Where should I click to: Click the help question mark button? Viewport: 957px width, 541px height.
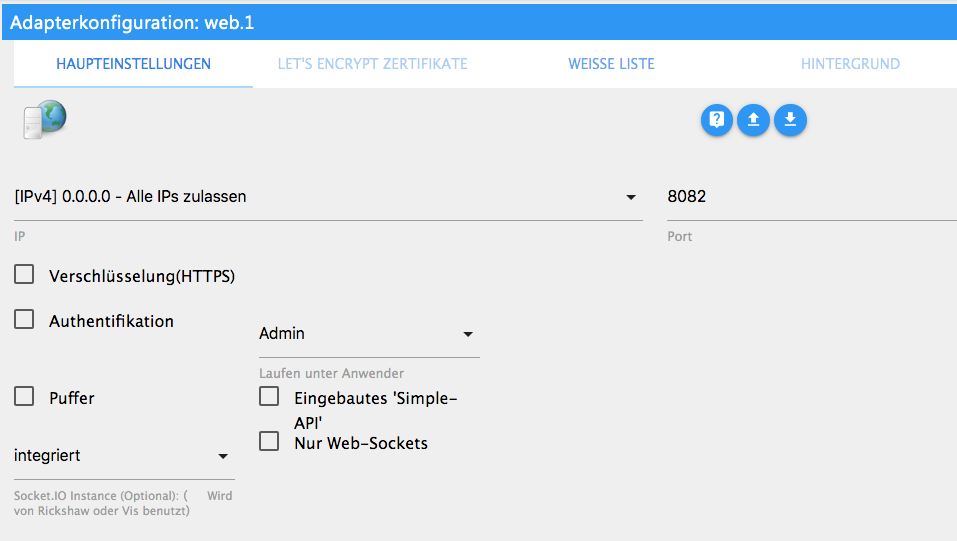[x=717, y=120]
